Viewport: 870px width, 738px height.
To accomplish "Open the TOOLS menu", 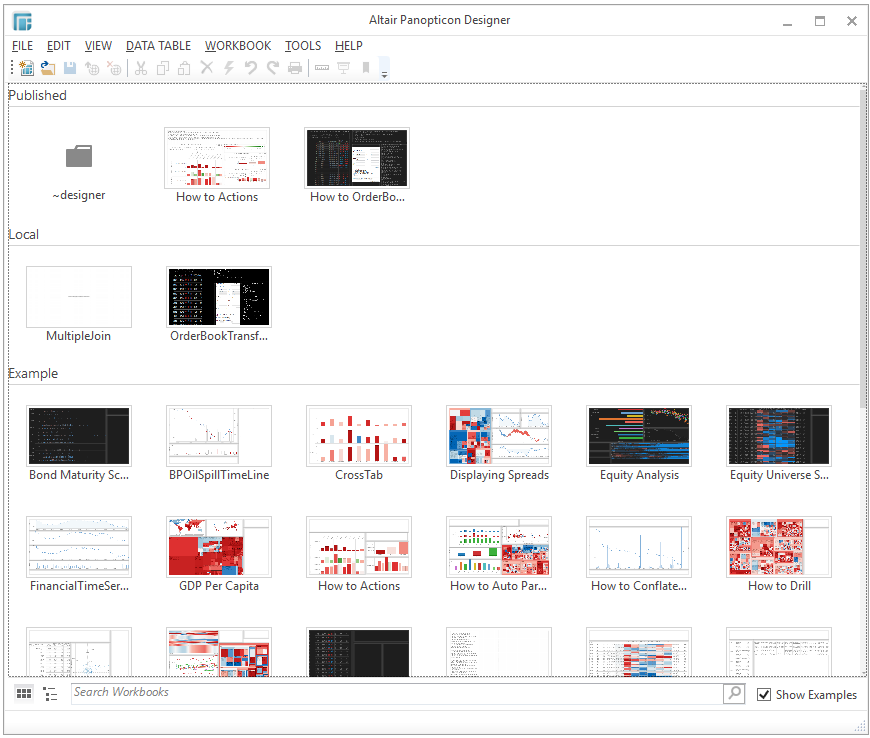I will [x=303, y=45].
